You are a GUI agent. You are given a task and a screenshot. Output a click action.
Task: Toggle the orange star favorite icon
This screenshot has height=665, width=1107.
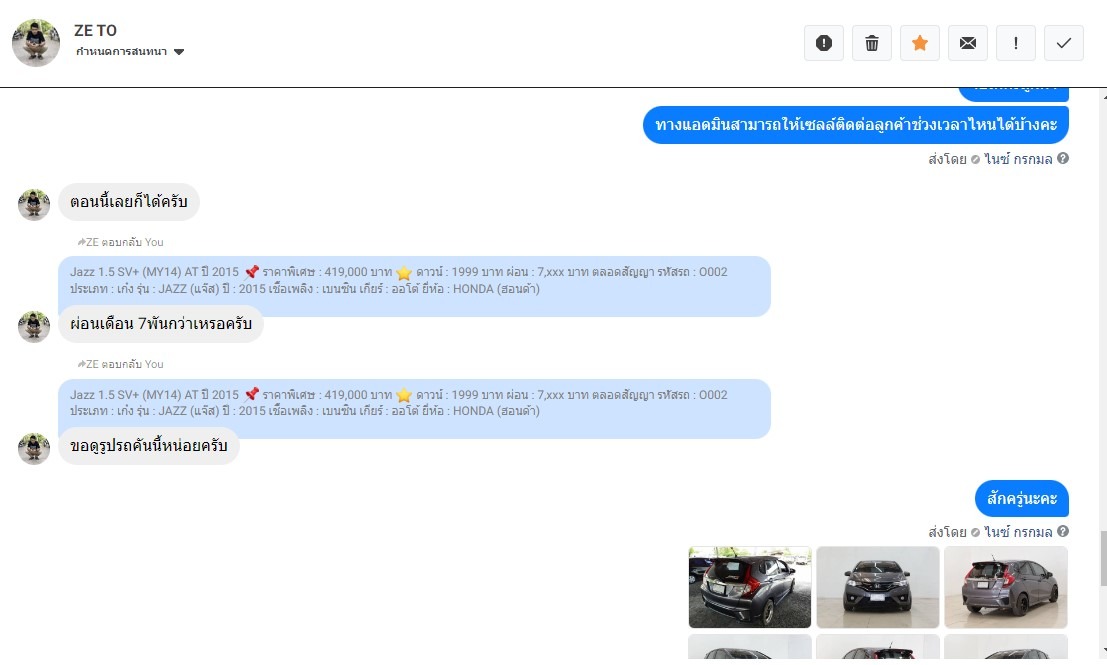pos(919,43)
